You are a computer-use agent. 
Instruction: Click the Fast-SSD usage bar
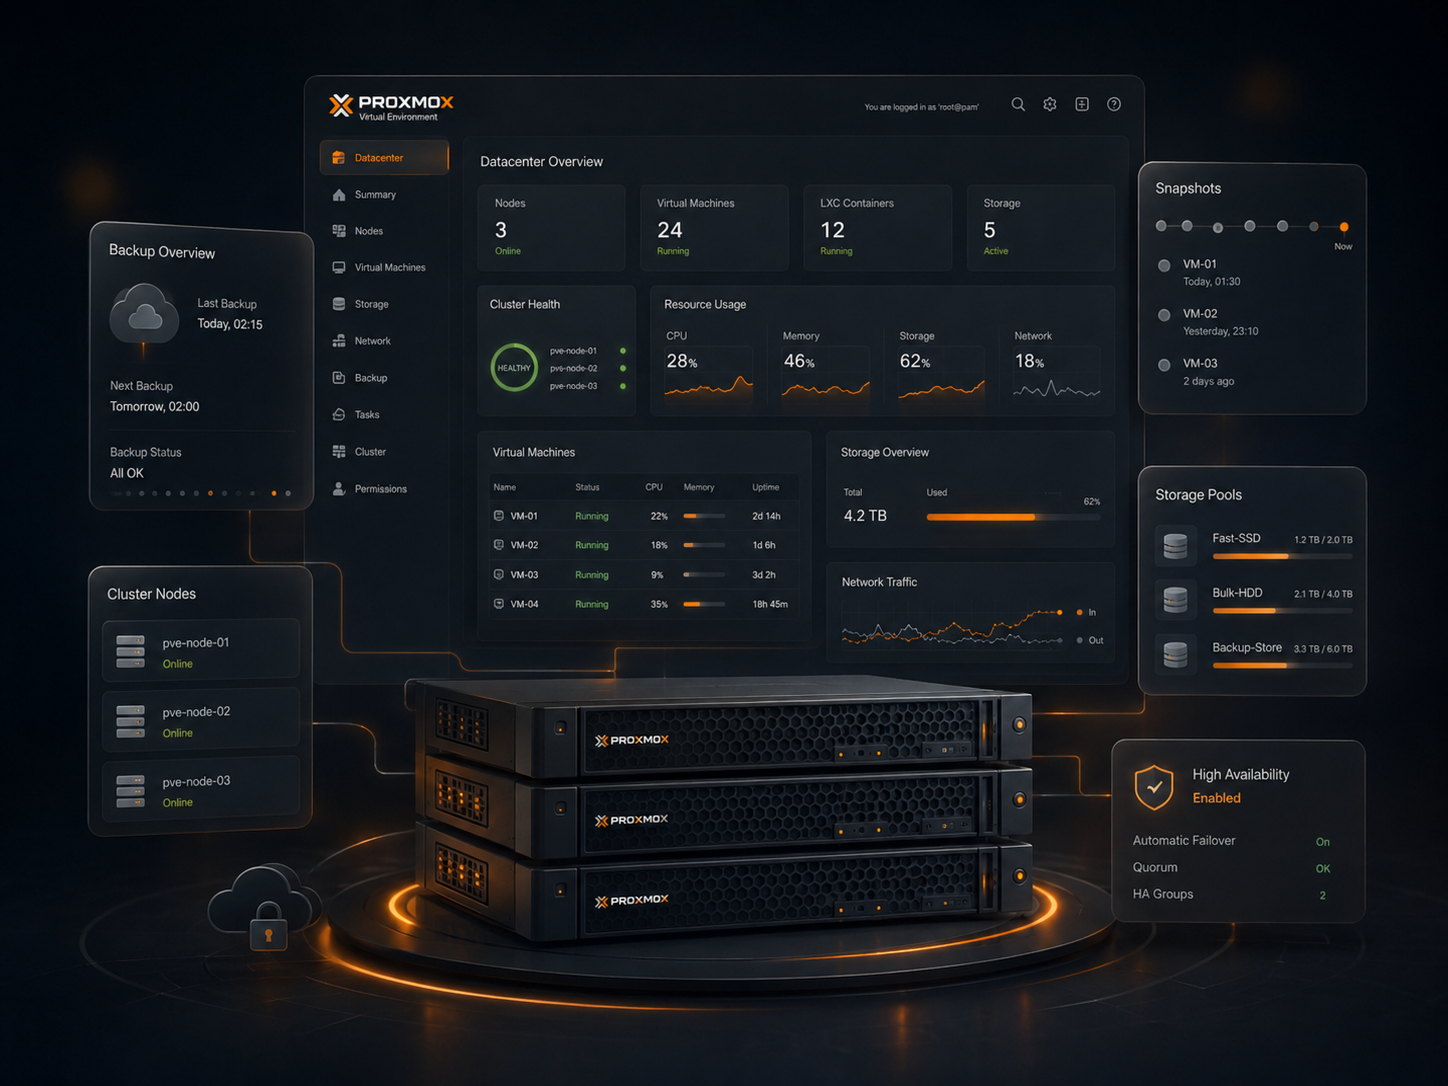pyautogui.click(x=1282, y=556)
